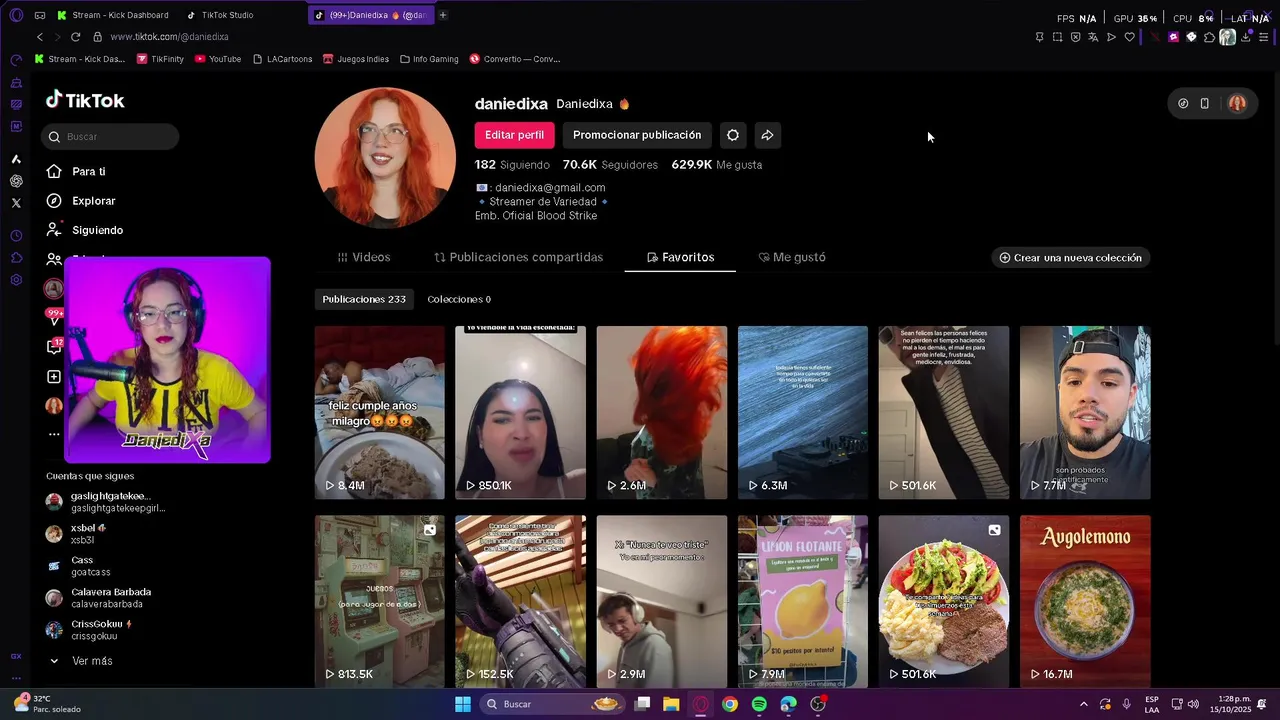Select Publicaciones 233 filter
Image resolution: width=1280 pixels, height=720 pixels.
coord(364,299)
